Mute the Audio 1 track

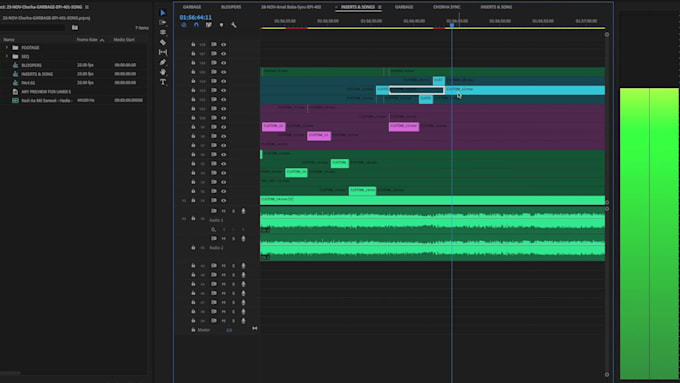point(224,211)
